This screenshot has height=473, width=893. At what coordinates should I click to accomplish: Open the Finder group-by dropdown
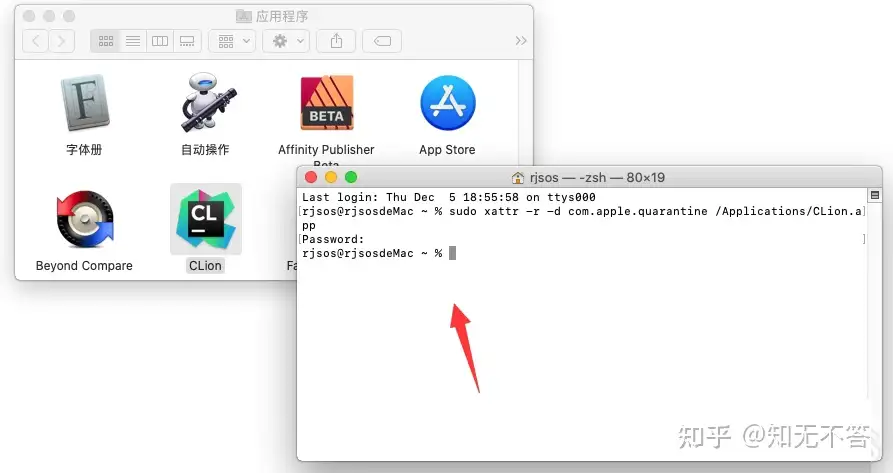[232, 41]
